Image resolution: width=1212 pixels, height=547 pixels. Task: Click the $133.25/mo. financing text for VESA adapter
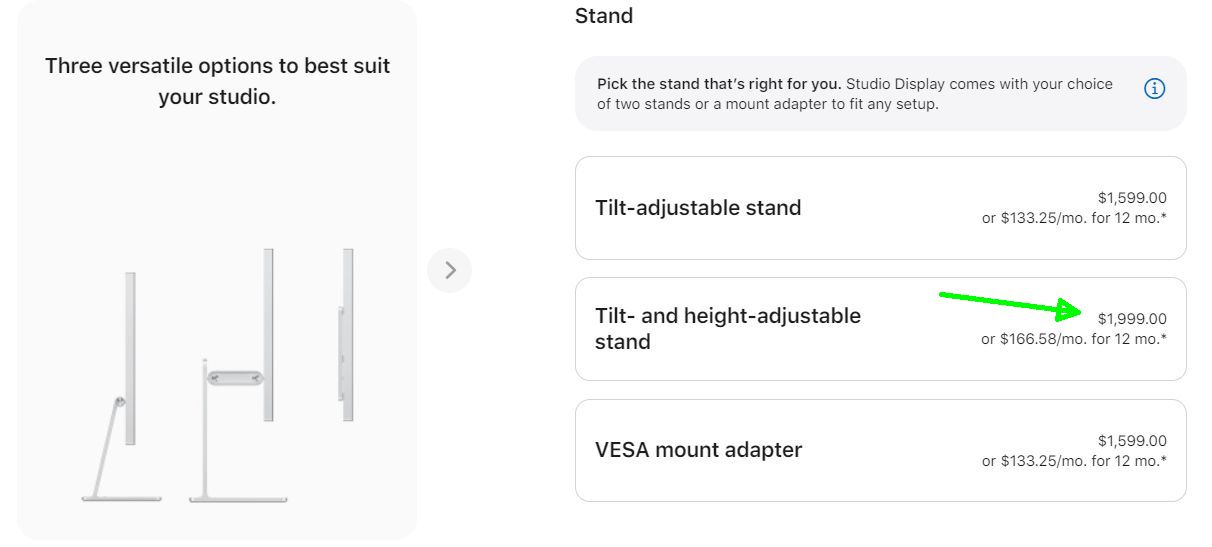tap(1074, 460)
